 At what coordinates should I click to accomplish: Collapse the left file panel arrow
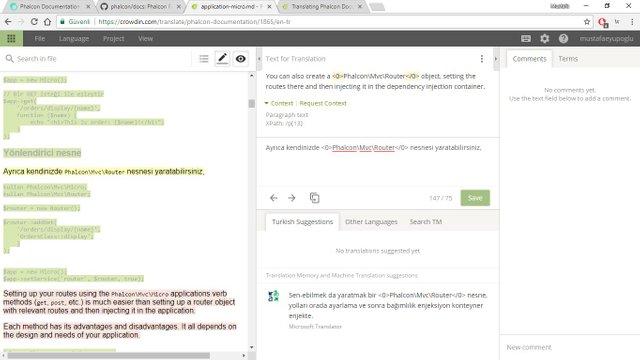point(259,59)
